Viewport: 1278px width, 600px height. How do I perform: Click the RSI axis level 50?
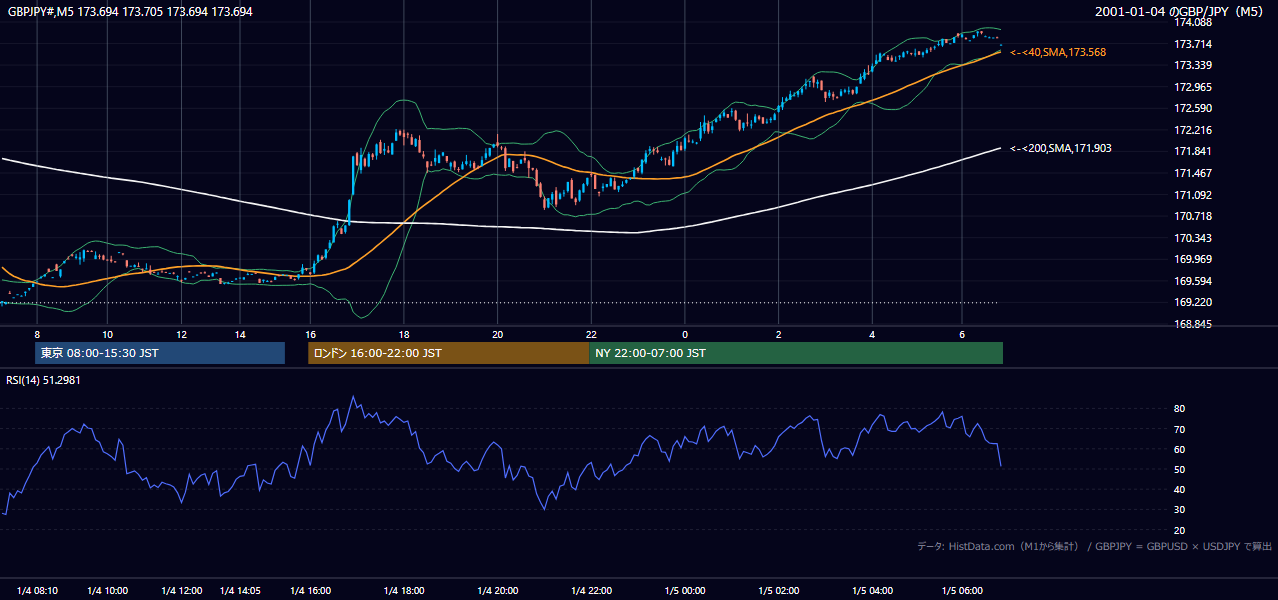pos(1179,469)
